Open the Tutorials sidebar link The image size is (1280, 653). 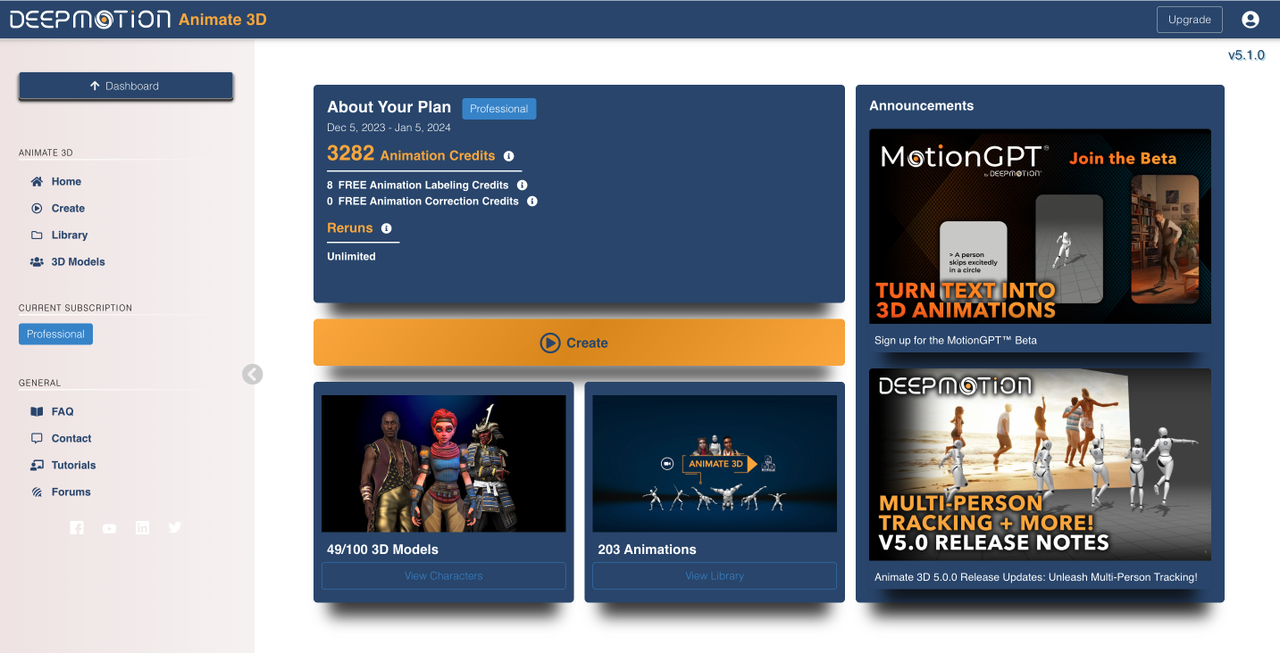pos(73,465)
